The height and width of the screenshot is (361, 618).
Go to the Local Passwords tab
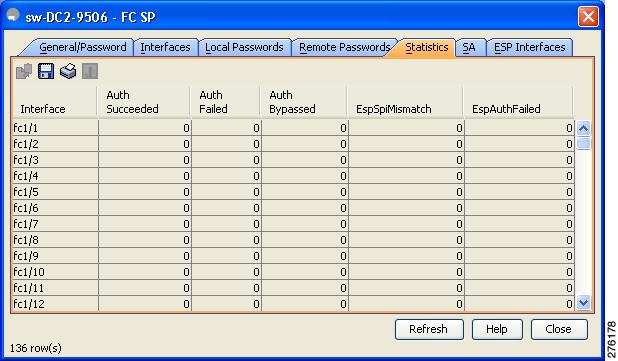click(x=244, y=47)
